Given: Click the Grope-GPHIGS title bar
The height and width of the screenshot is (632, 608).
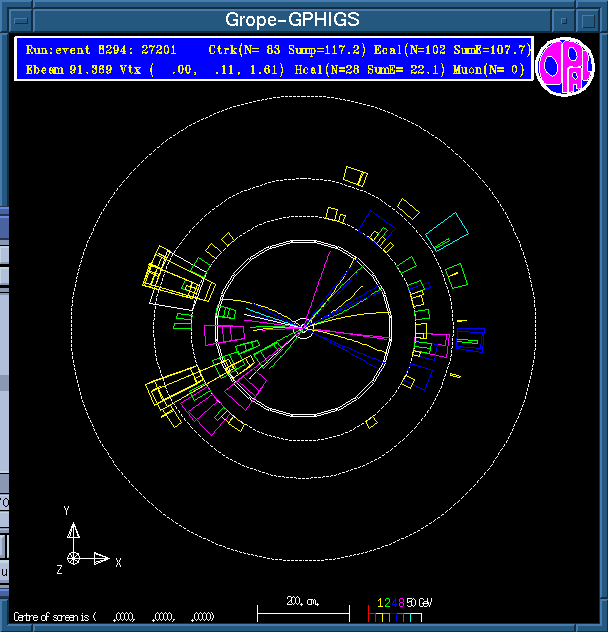Looking at the screenshot, I should [292, 20].
